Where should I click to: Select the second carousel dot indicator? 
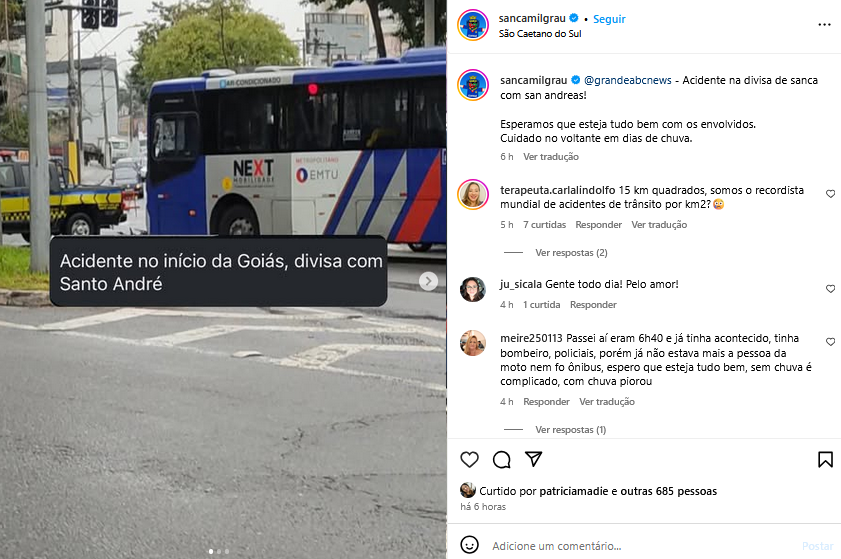click(x=219, y=551)
